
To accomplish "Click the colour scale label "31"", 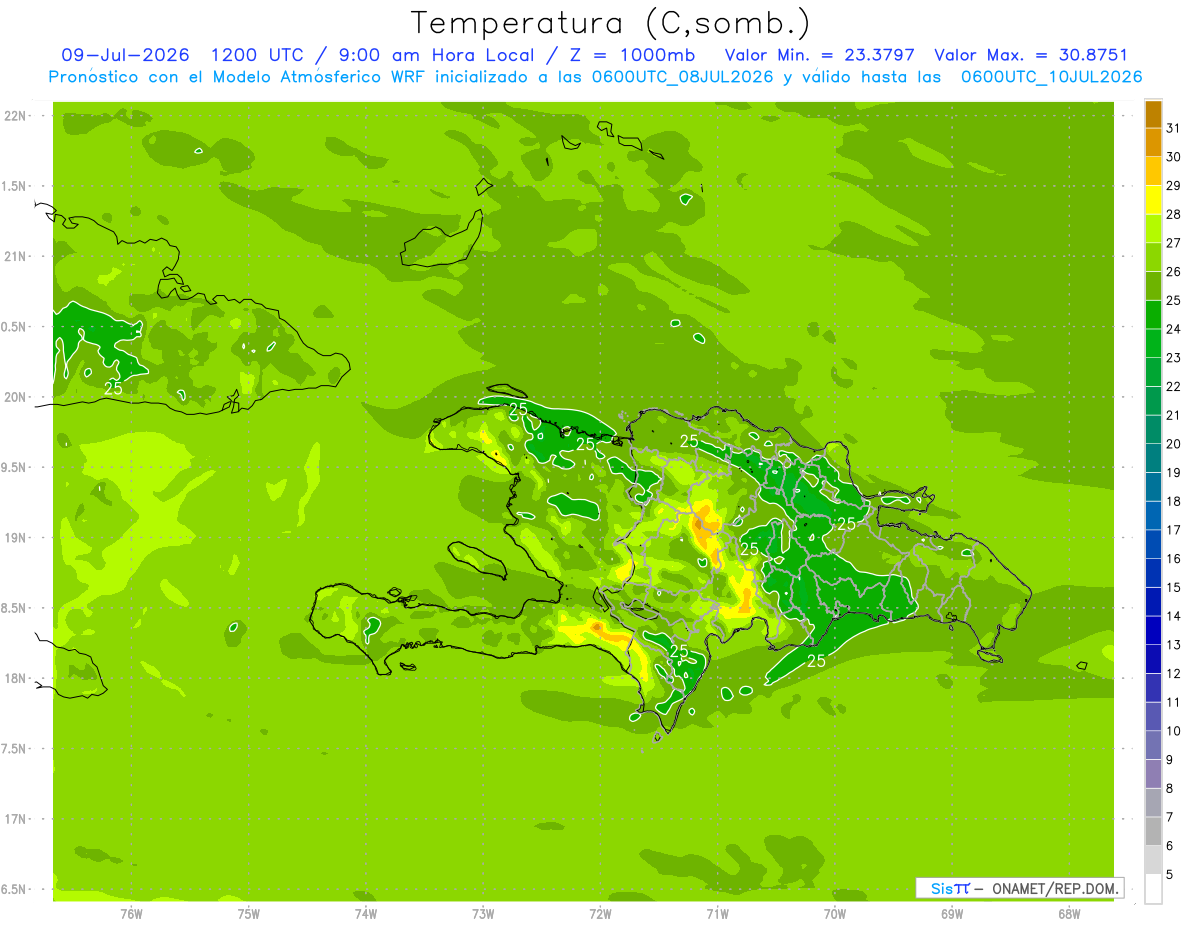I will 1173,128.
